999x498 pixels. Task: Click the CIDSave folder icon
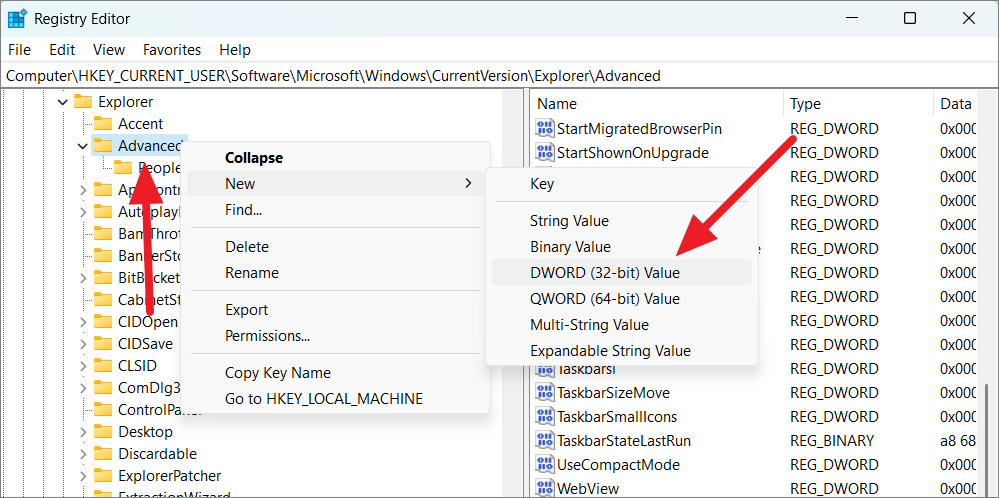[103, 344]
